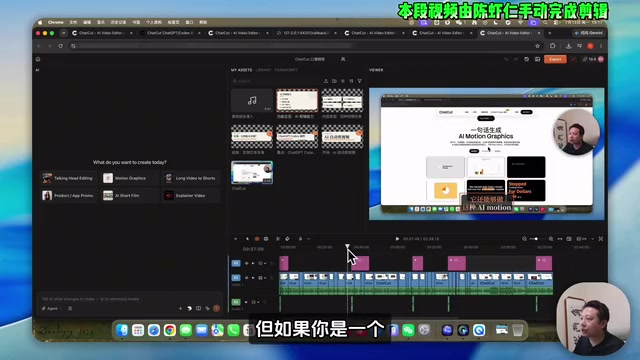Click the orange record button in timeline toolbar
This screenshot has height=360, width=640.
[257, 239]
